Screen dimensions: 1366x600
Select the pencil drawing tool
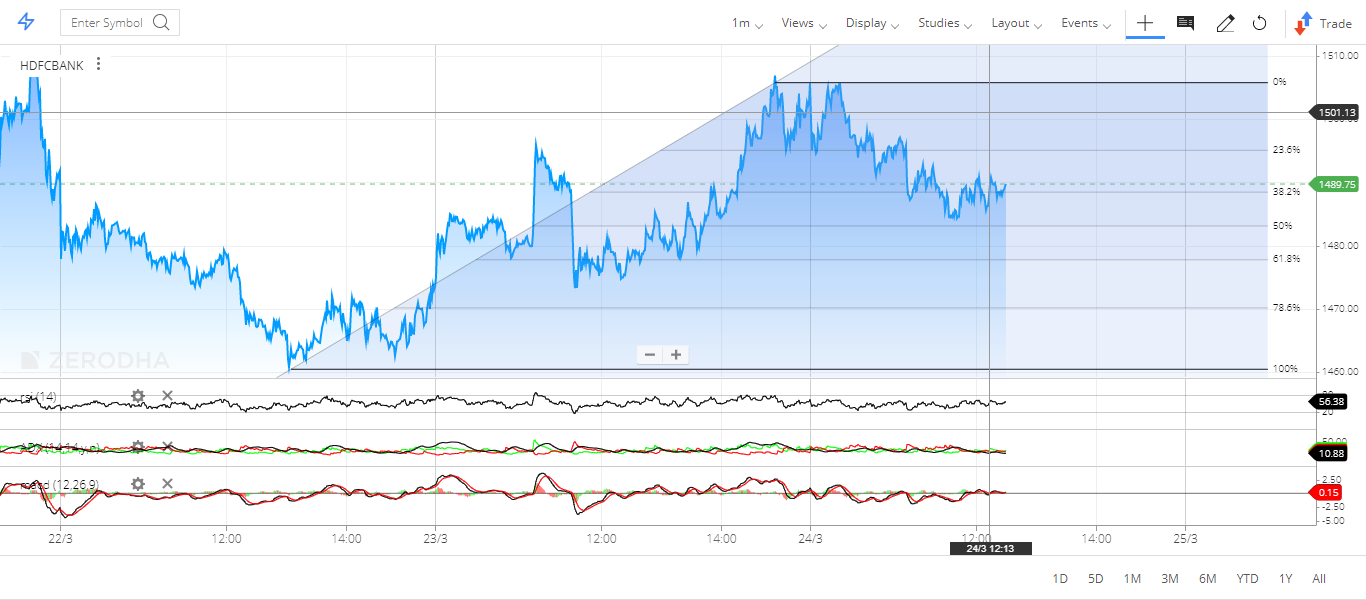[x=1225, y=23]
